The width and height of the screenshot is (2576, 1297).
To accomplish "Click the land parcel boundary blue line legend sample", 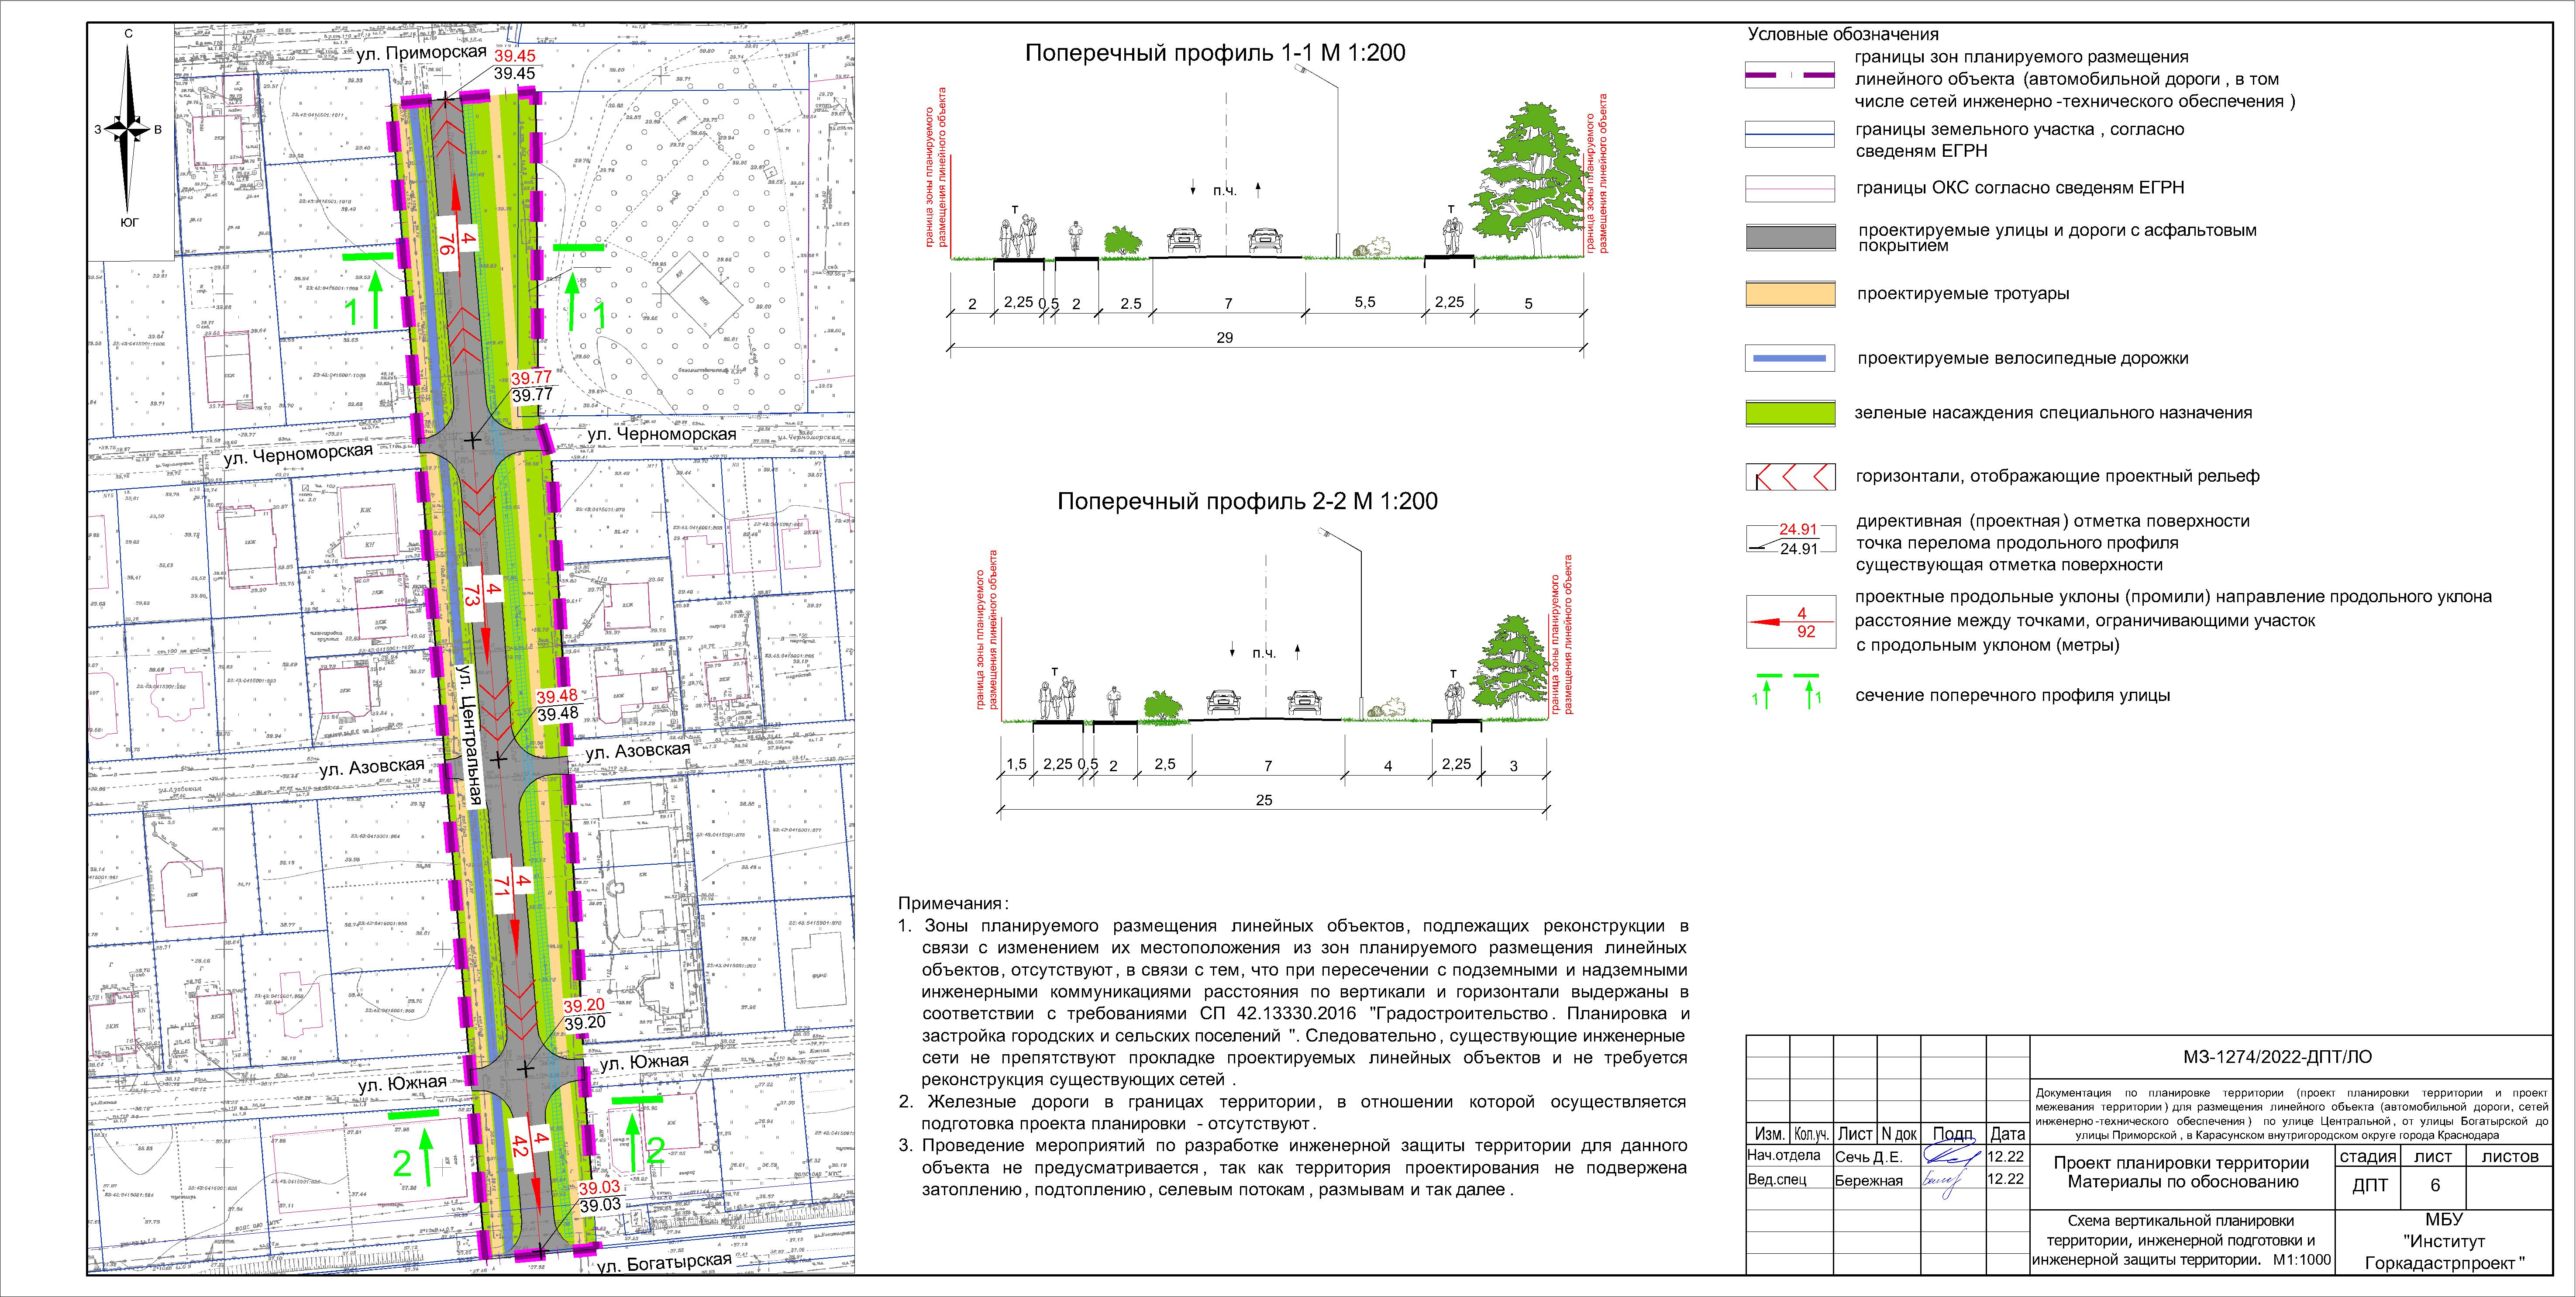I will [1790, 134].
